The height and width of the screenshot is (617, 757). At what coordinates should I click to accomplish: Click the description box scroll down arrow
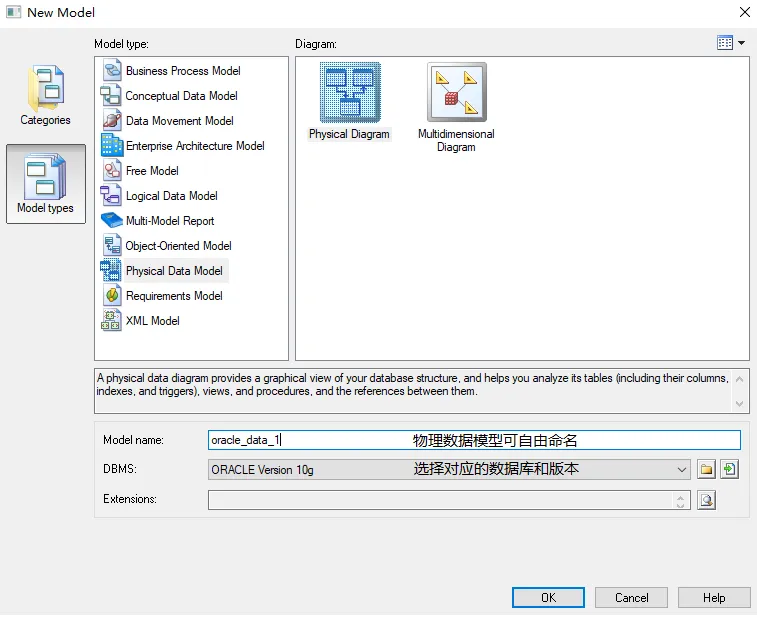pyautogui.click(x=740, y=404)
